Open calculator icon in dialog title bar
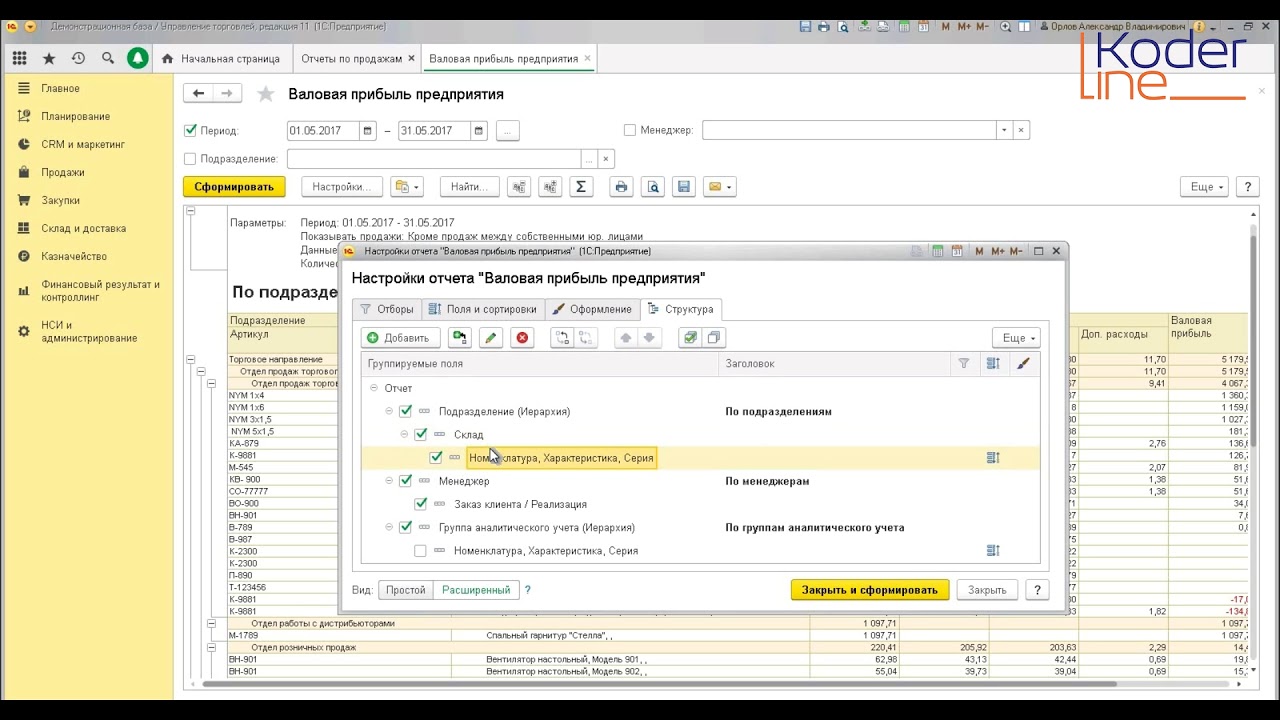1280x720 pixels. tap(938, 252)
